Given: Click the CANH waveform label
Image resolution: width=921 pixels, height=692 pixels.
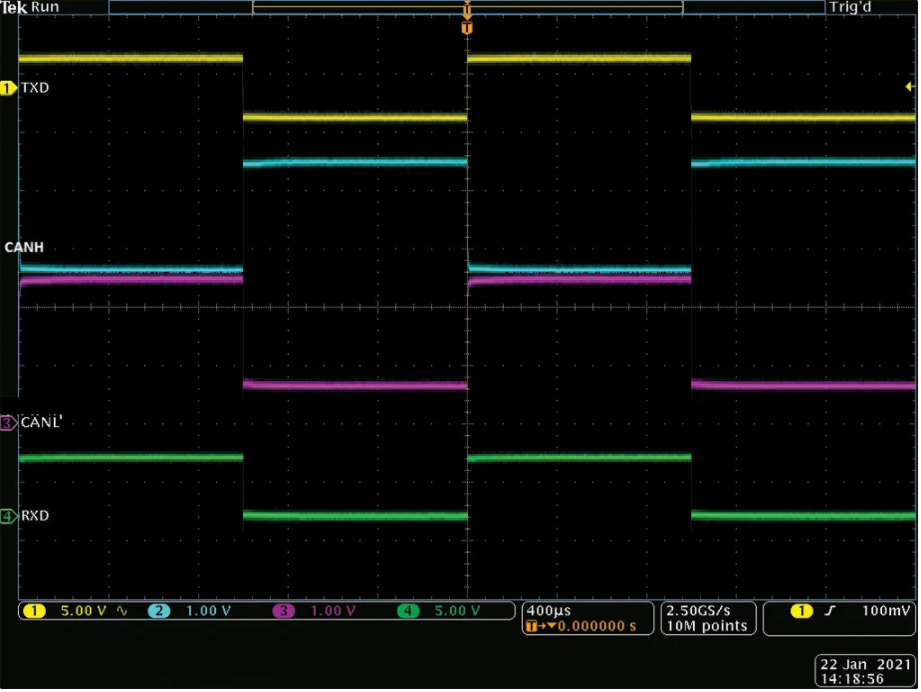Looking at the screenshot, I should coord(24,247).
